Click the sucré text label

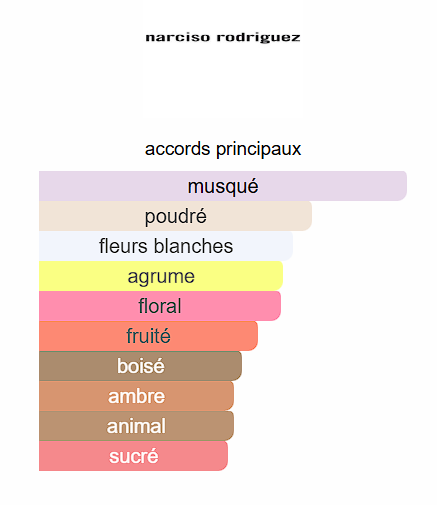point(133,456)
